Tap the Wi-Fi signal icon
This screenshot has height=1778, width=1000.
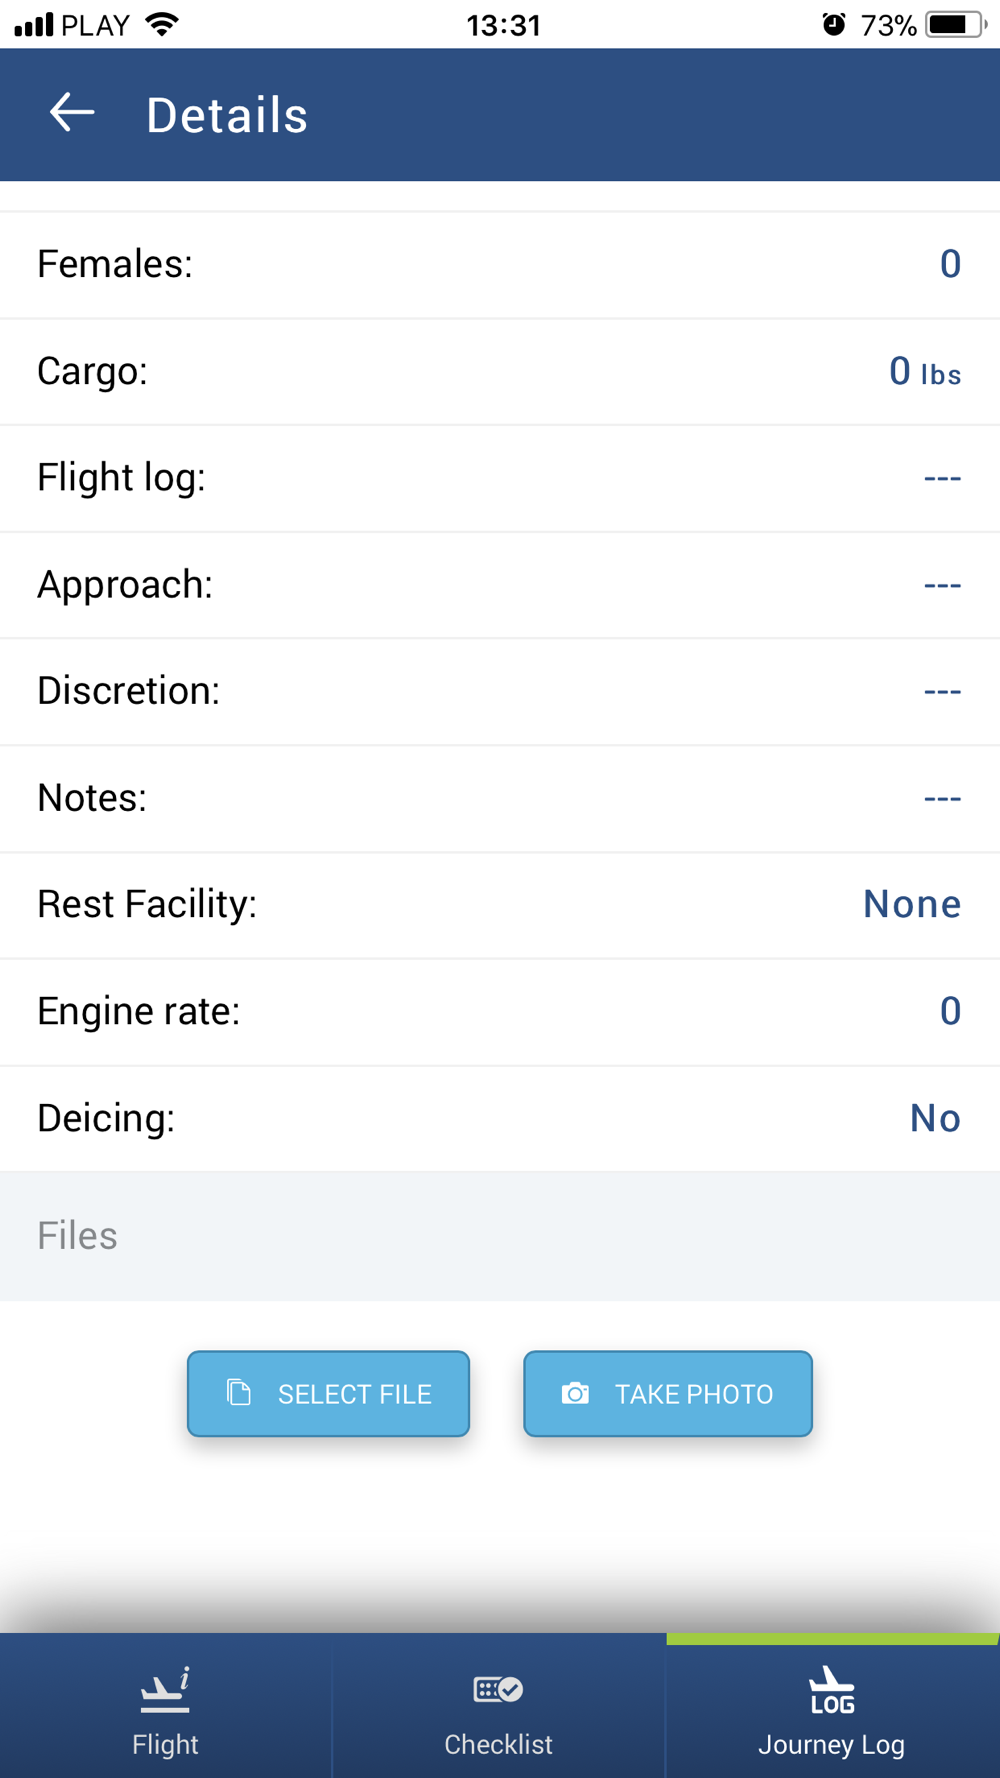coord(162,24)
